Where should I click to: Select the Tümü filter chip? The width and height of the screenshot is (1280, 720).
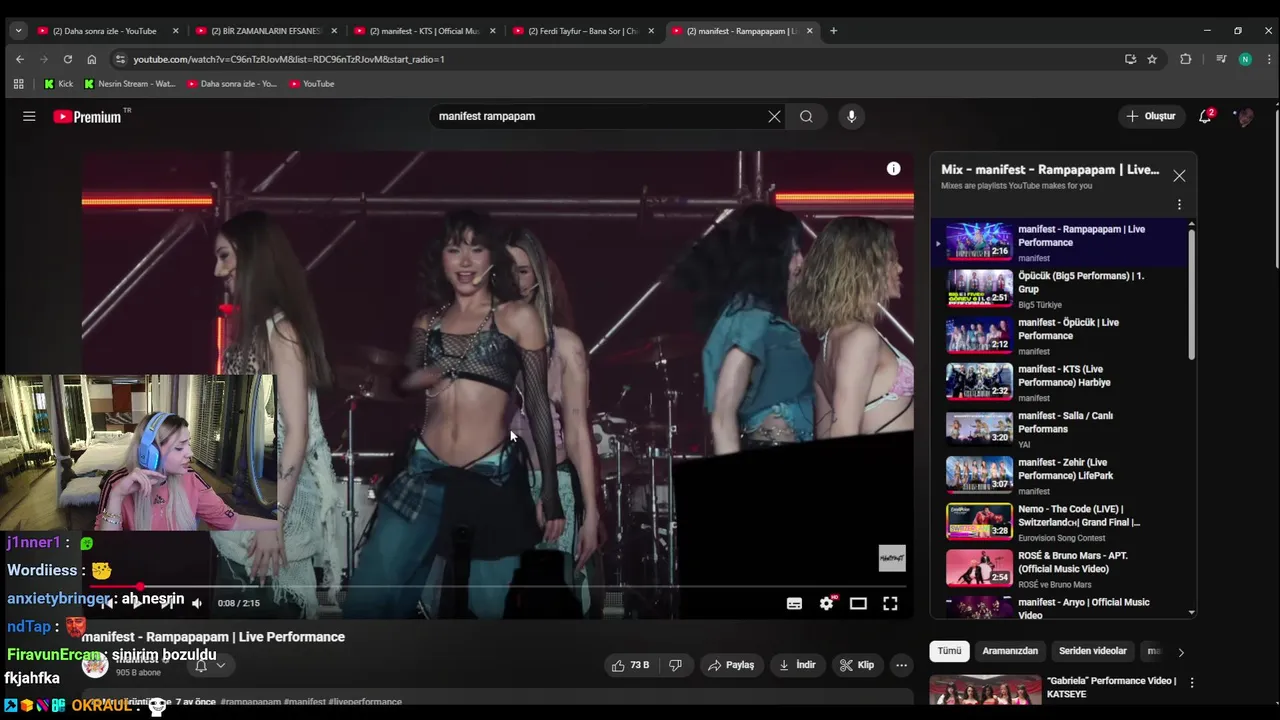coord(949,651)
